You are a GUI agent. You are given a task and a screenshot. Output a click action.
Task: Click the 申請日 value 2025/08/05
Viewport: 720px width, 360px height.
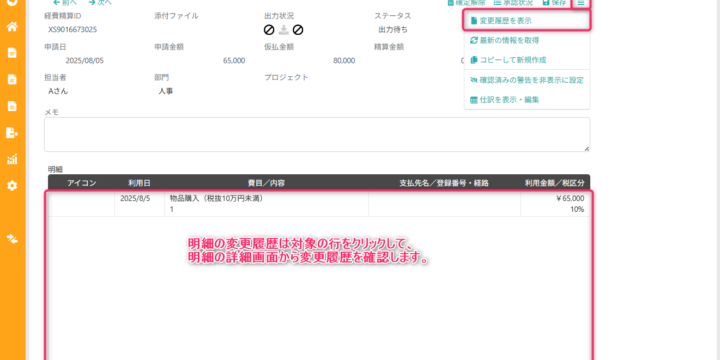[84, 61]
